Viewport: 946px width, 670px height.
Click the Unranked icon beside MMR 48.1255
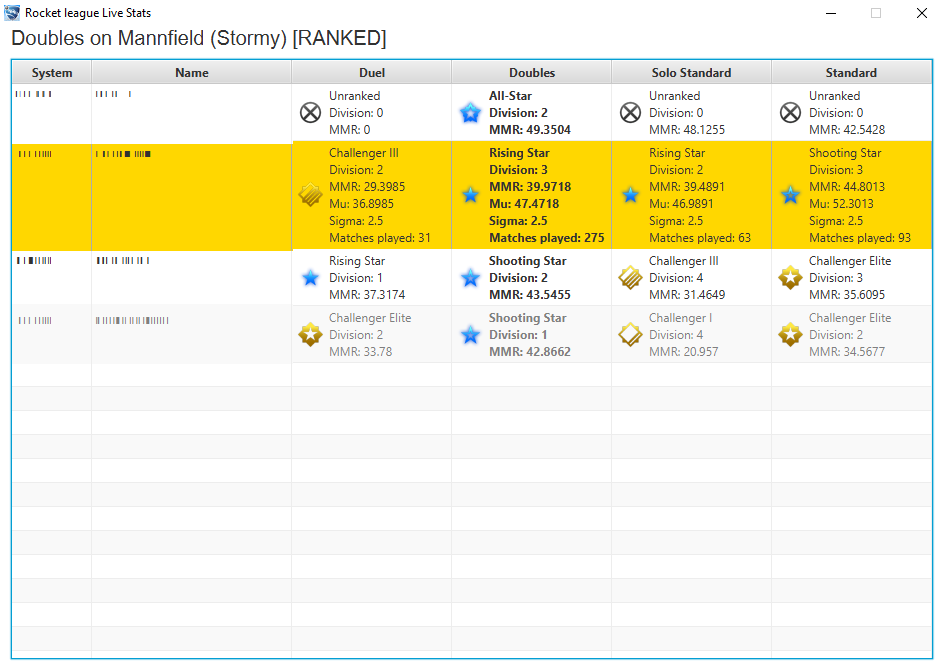tap(630, 113)
